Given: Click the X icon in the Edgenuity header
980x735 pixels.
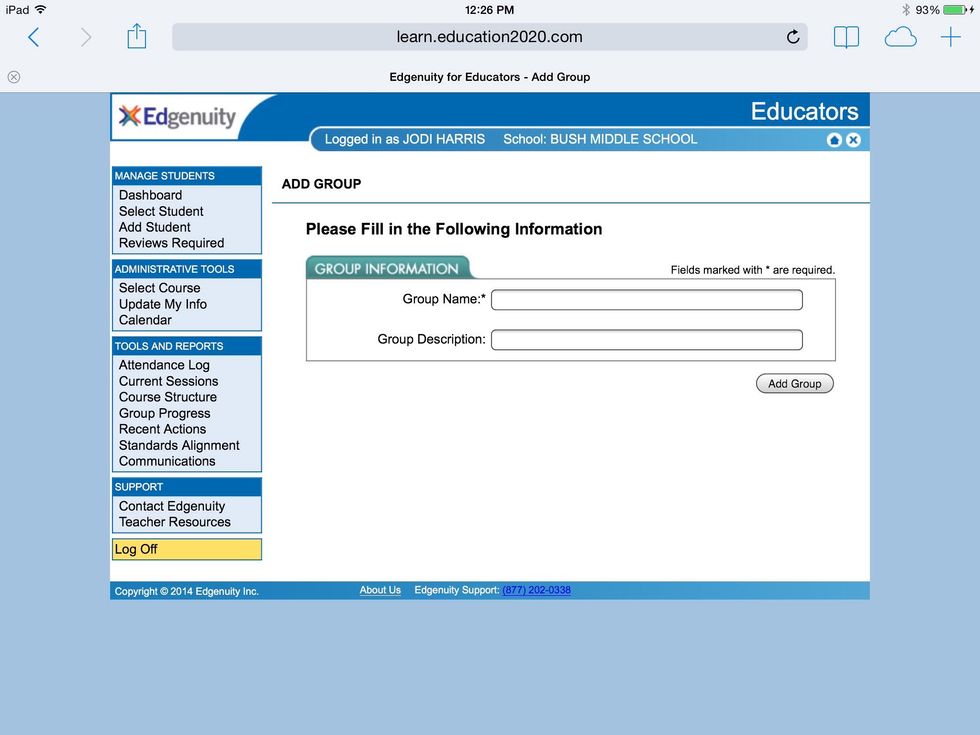Looking at the screenshot, I should click(853, 140).
